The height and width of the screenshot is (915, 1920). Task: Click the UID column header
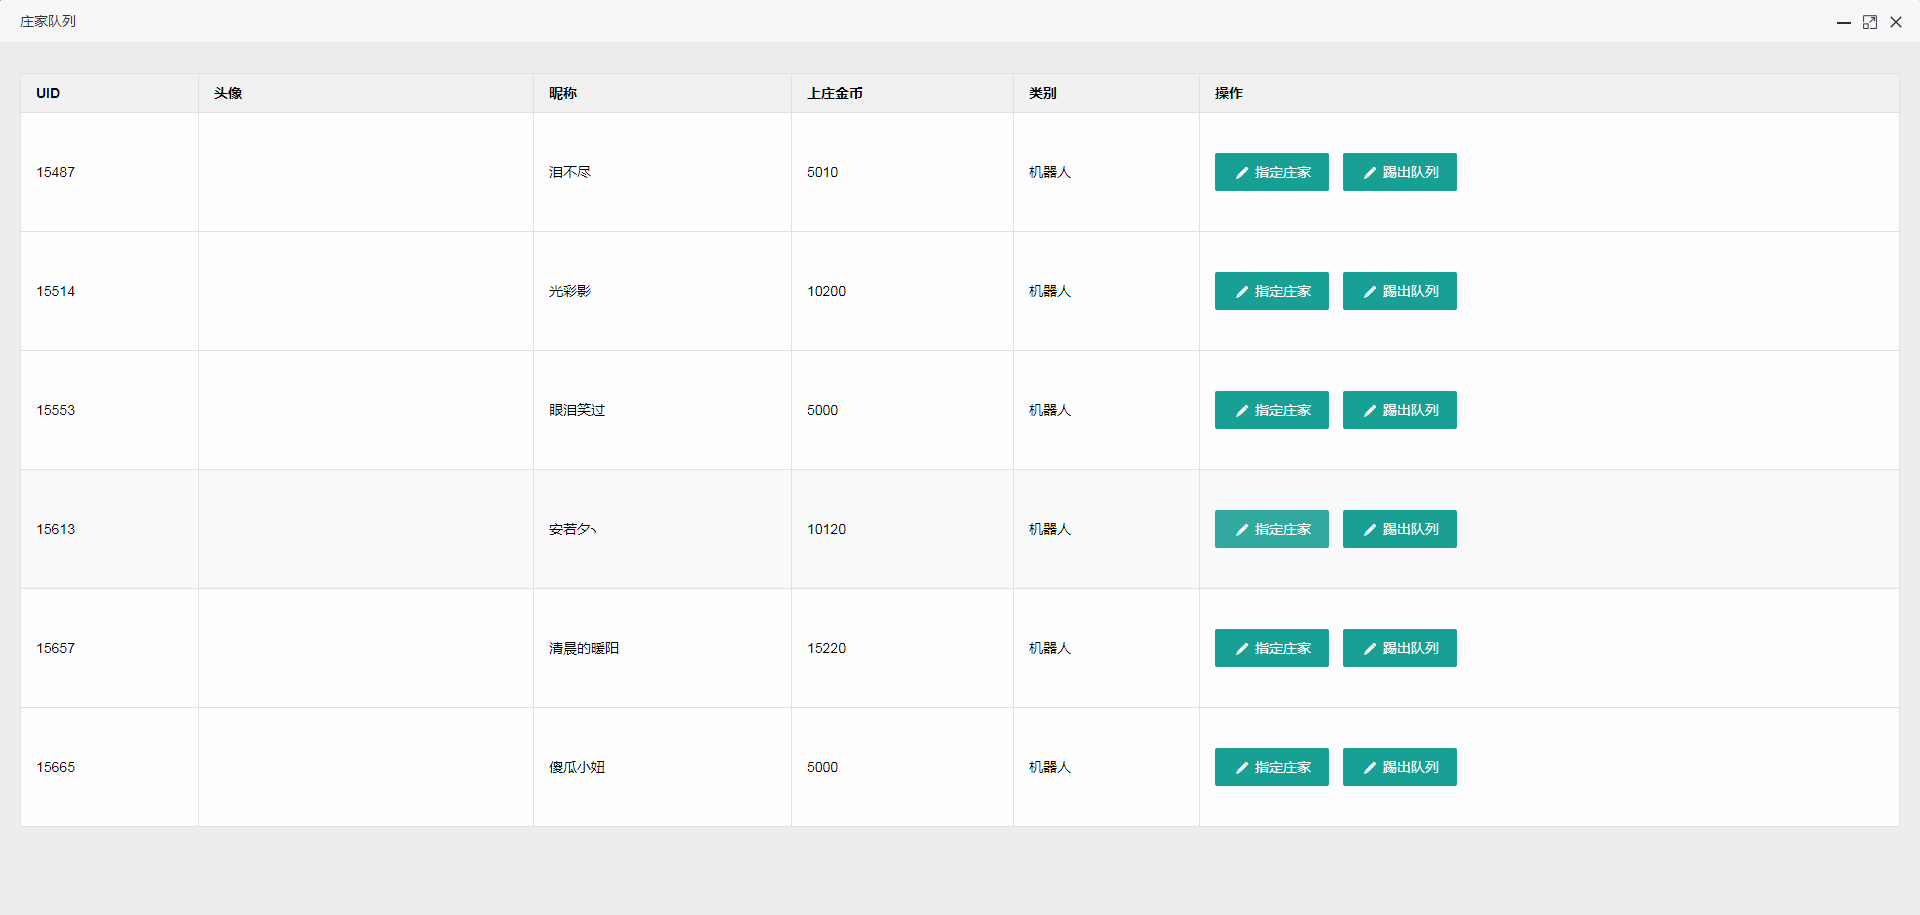pyautogui.click(x=48, y=93)
